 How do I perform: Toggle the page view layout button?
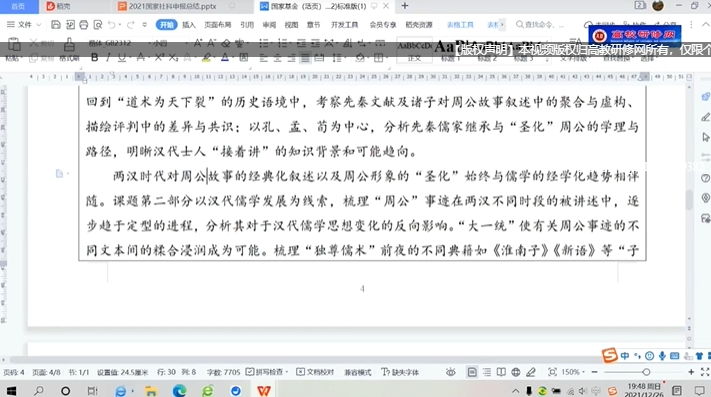472,372
